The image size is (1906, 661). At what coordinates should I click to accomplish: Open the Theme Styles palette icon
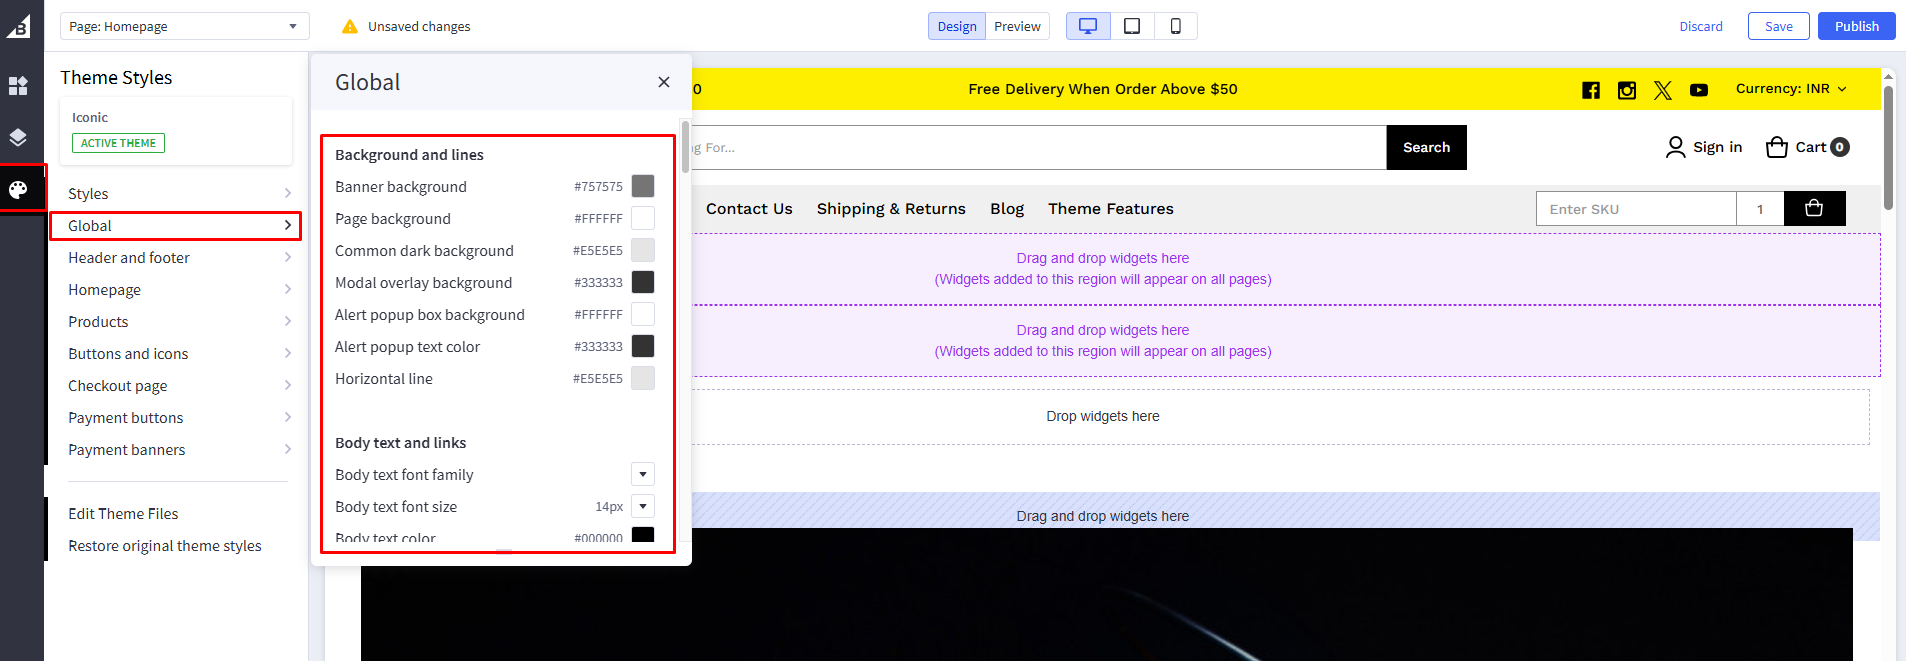[x=18, y=189]
